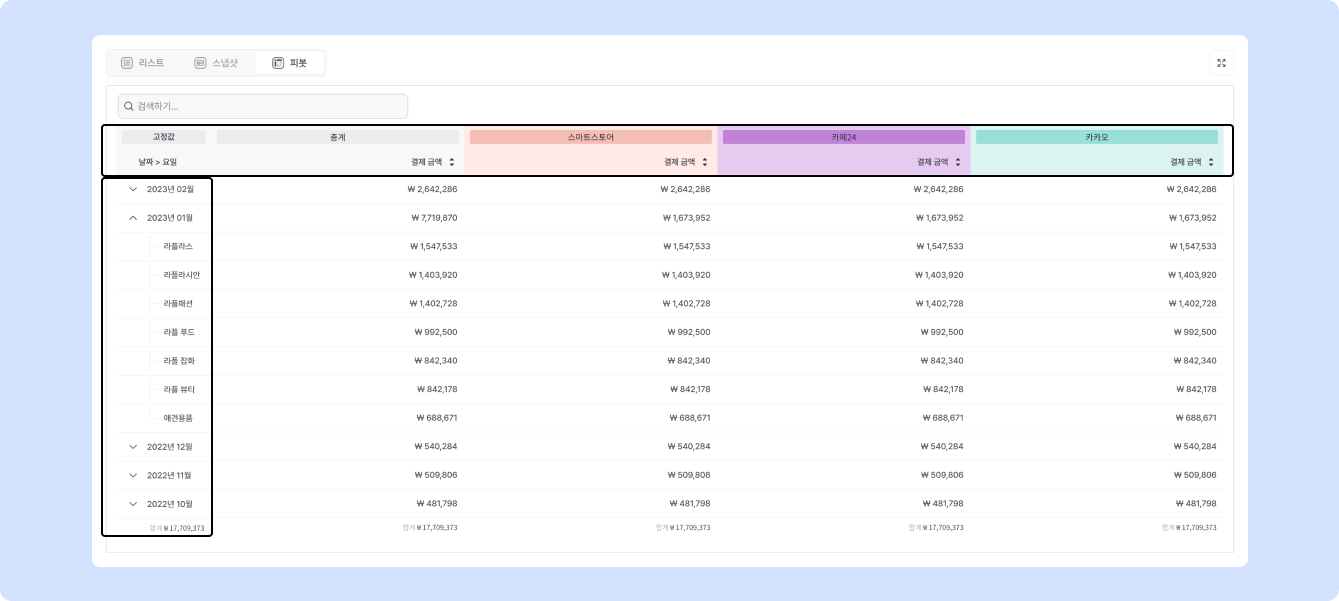
Task: Select the purple 카페24 column header
Action: (843, 137)
